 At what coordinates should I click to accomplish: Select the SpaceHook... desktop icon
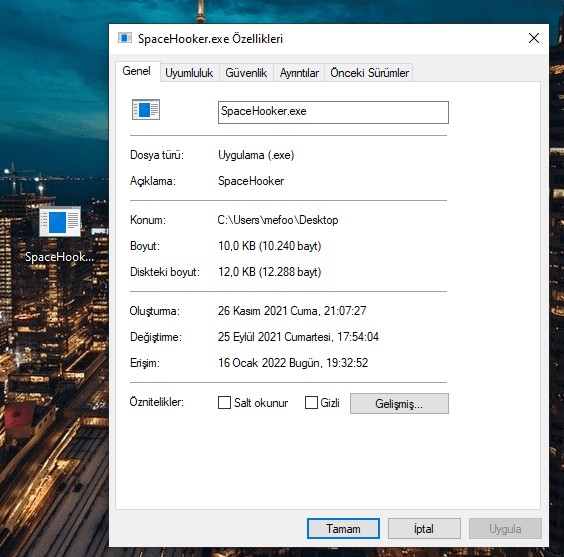(x=60, y=234)
